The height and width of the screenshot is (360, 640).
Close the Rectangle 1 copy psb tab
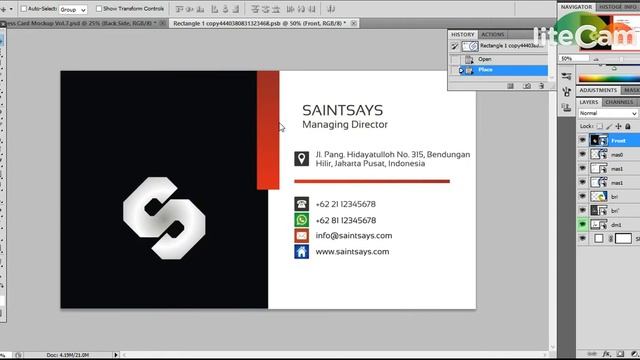click(353, 23)
